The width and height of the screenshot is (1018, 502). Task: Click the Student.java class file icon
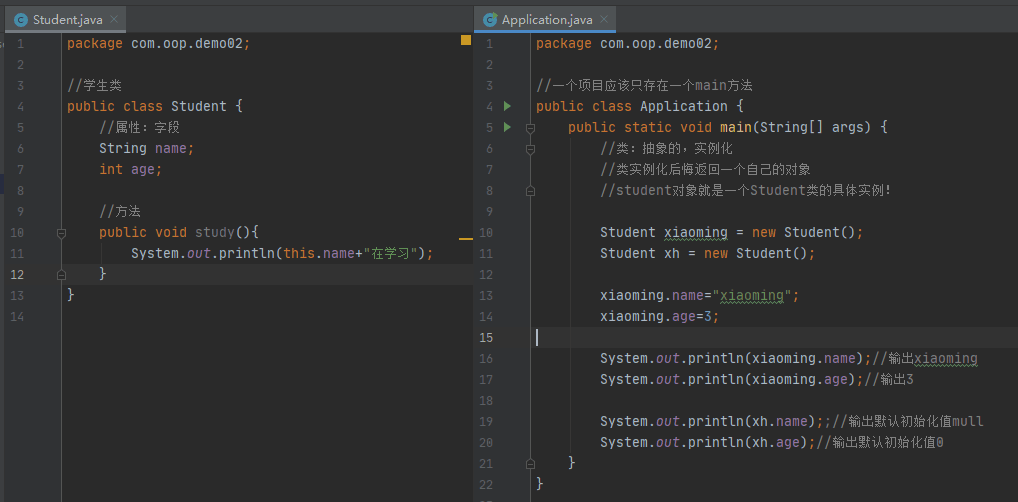pos(21,20)
